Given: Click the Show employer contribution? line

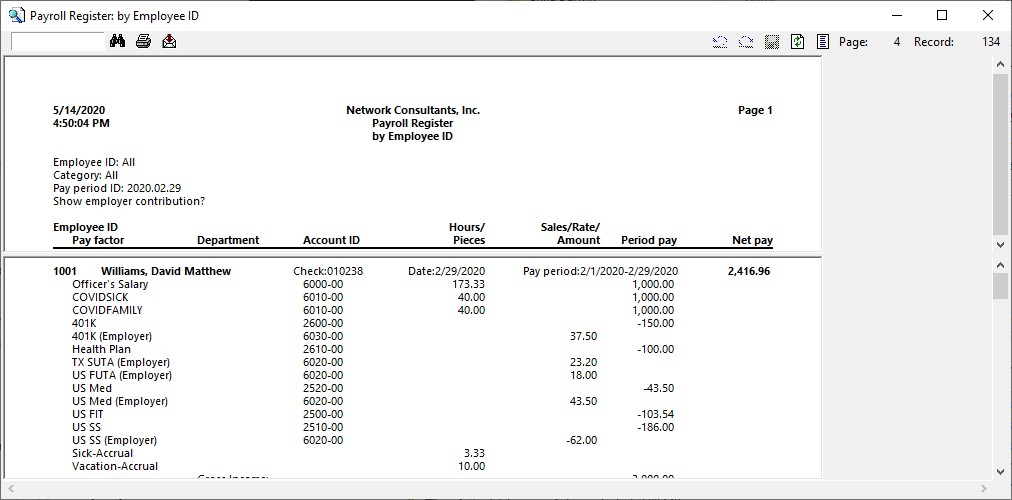Looking at the screenshot, I should (x=129, y=201).
